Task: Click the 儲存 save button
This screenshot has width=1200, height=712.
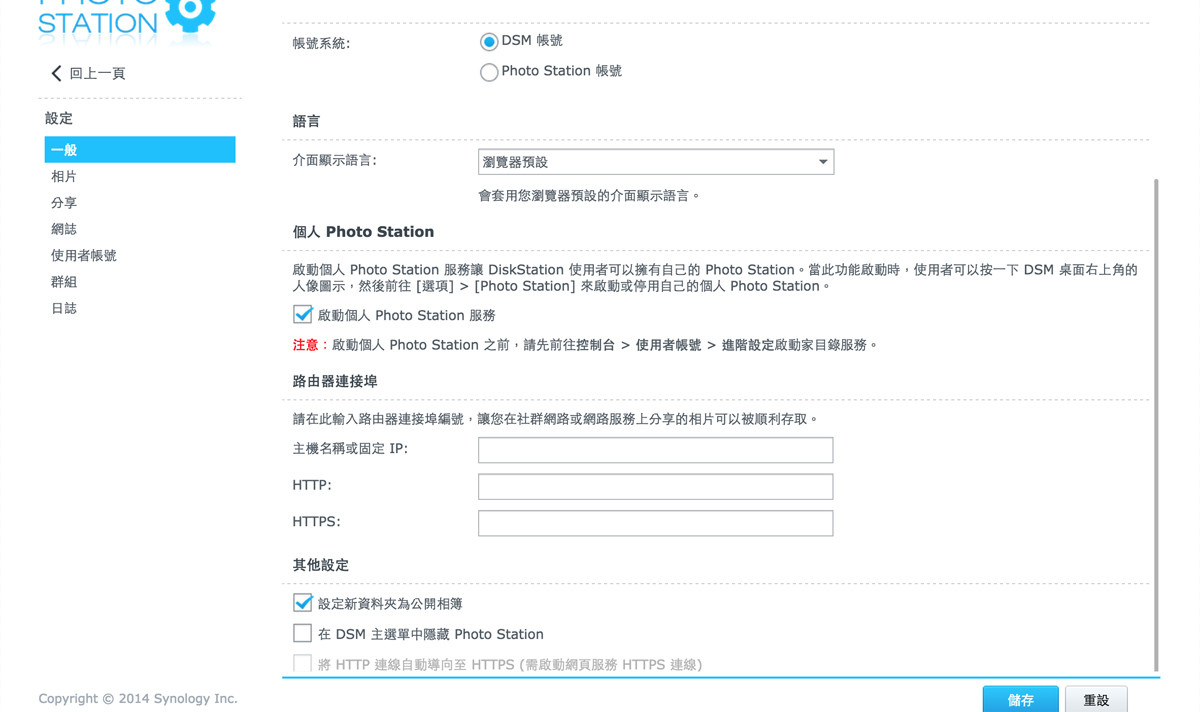Action: 1020,700
